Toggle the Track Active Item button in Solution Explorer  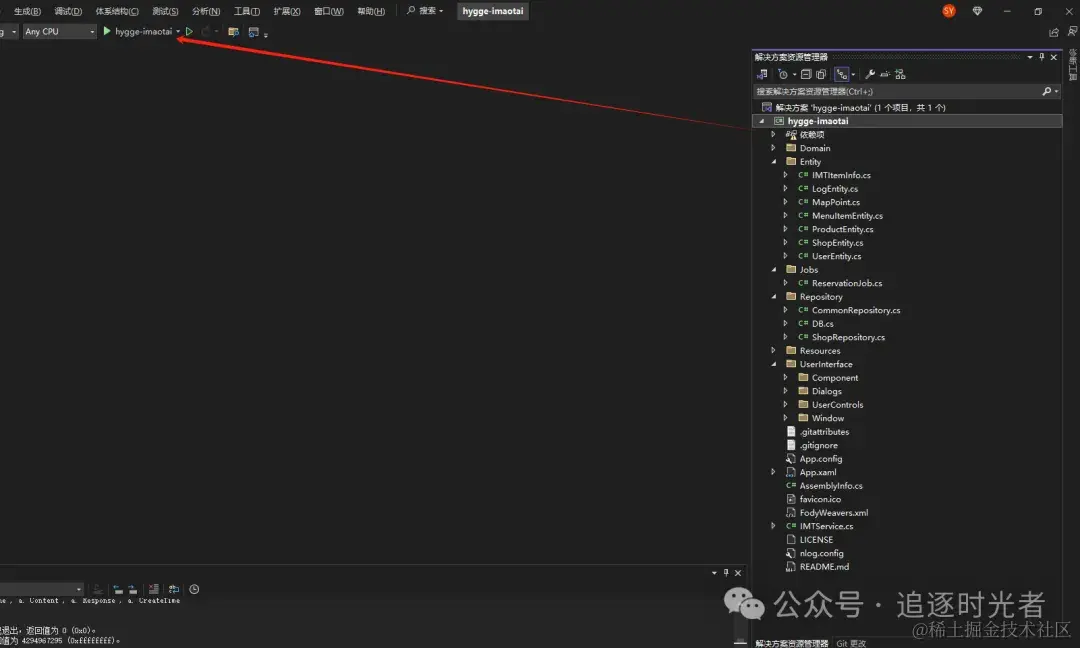pyautogui.click(x=842, y=74)
